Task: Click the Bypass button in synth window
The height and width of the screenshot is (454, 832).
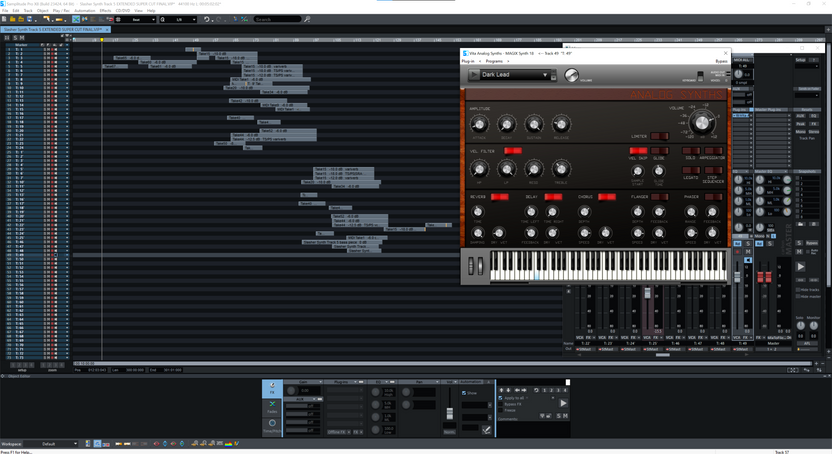Action: pyautogui.click(x=721, y=62)
